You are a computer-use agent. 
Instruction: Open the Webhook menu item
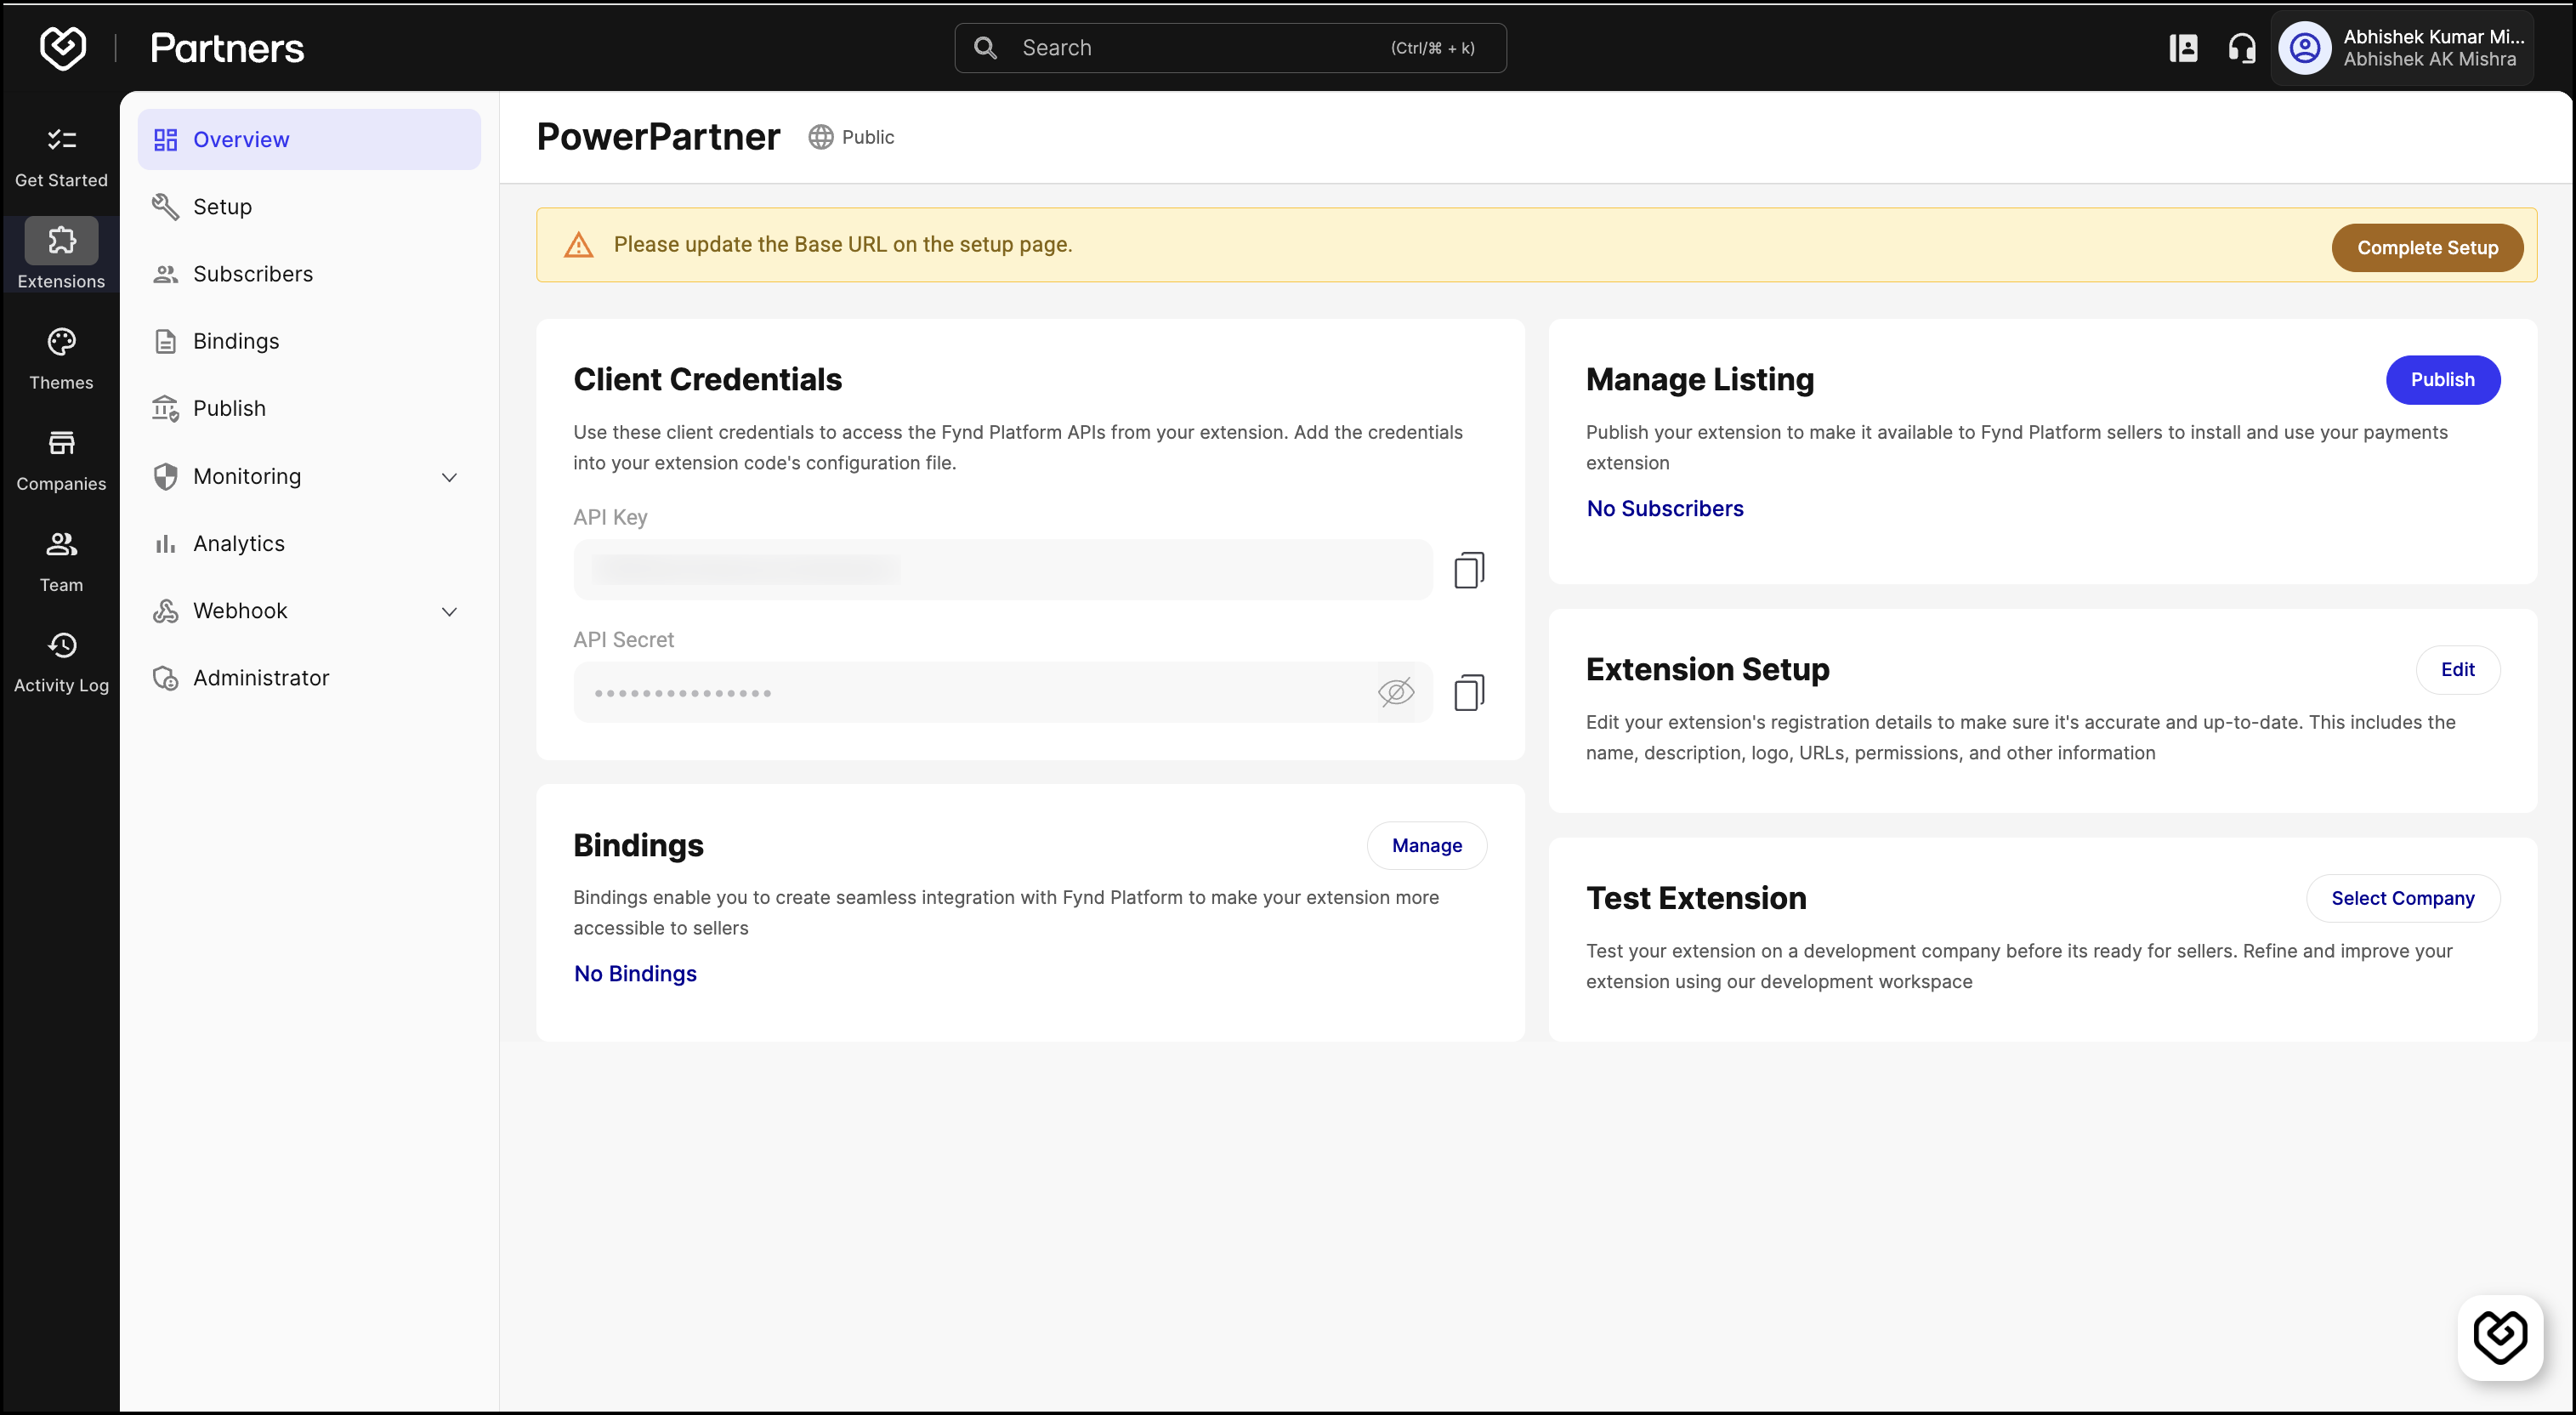[x=309, y=611]
